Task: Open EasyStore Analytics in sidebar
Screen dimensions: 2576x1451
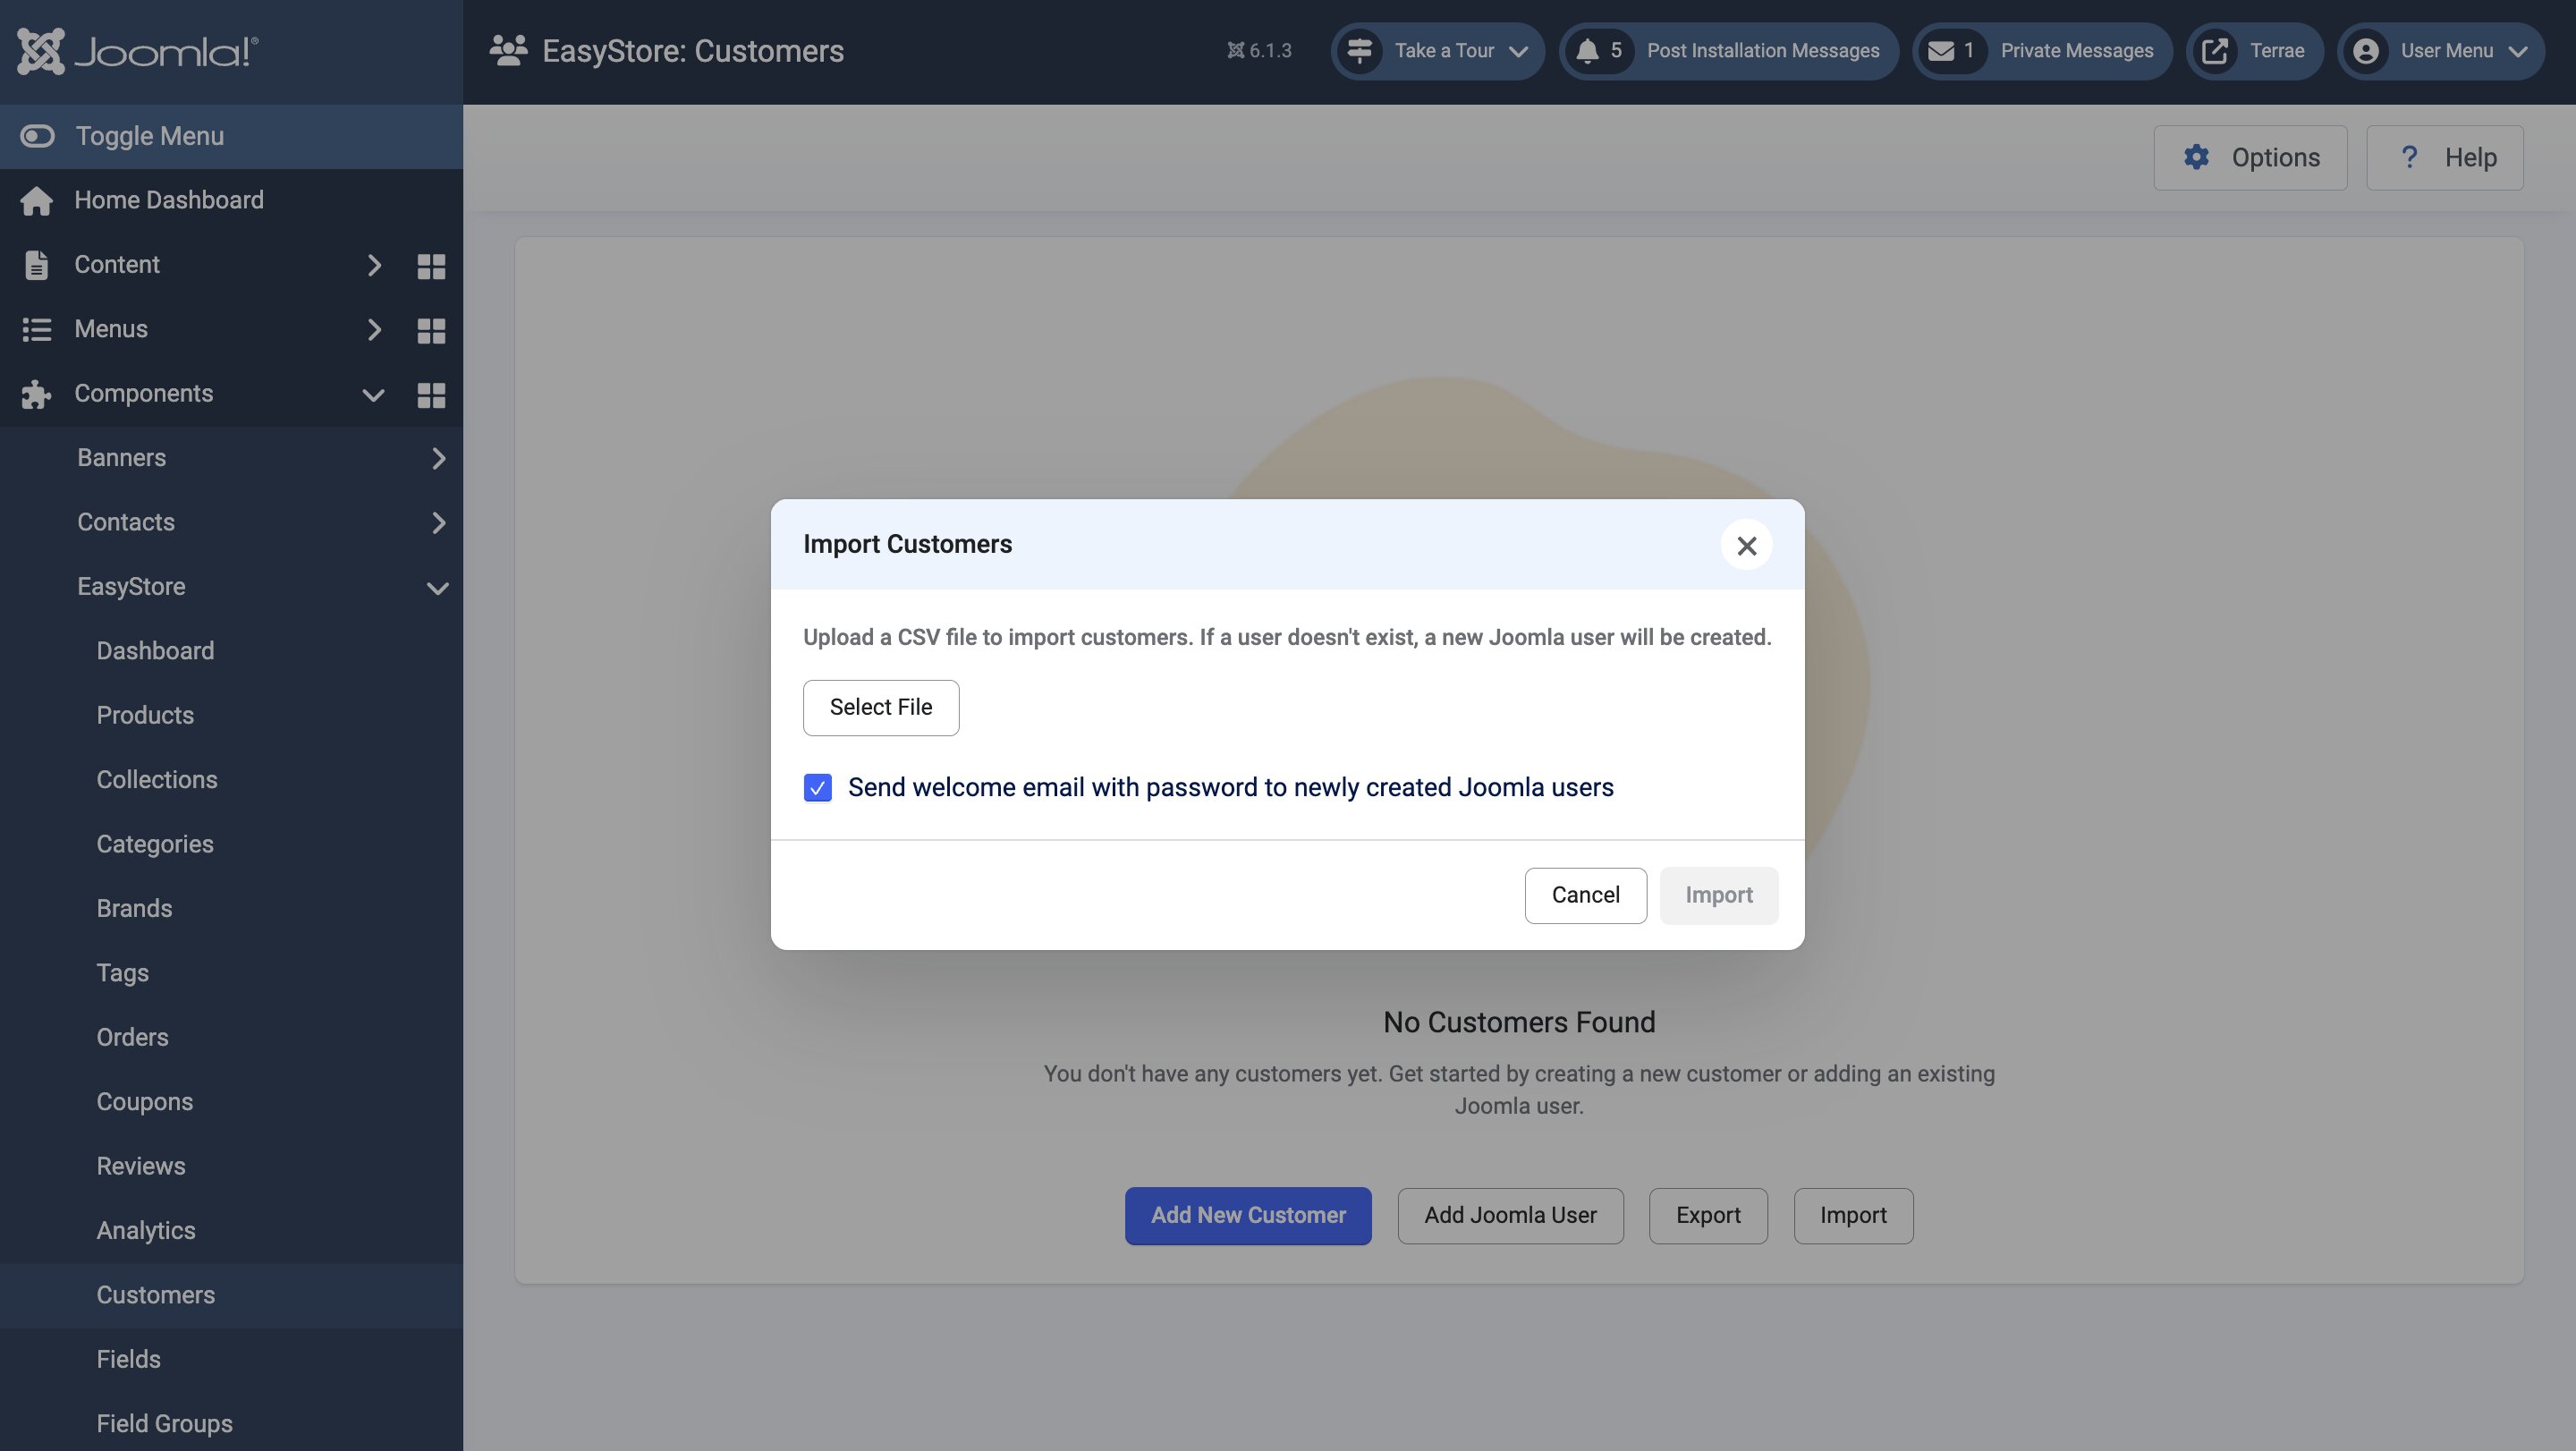Action: [x=146, y=1231]
